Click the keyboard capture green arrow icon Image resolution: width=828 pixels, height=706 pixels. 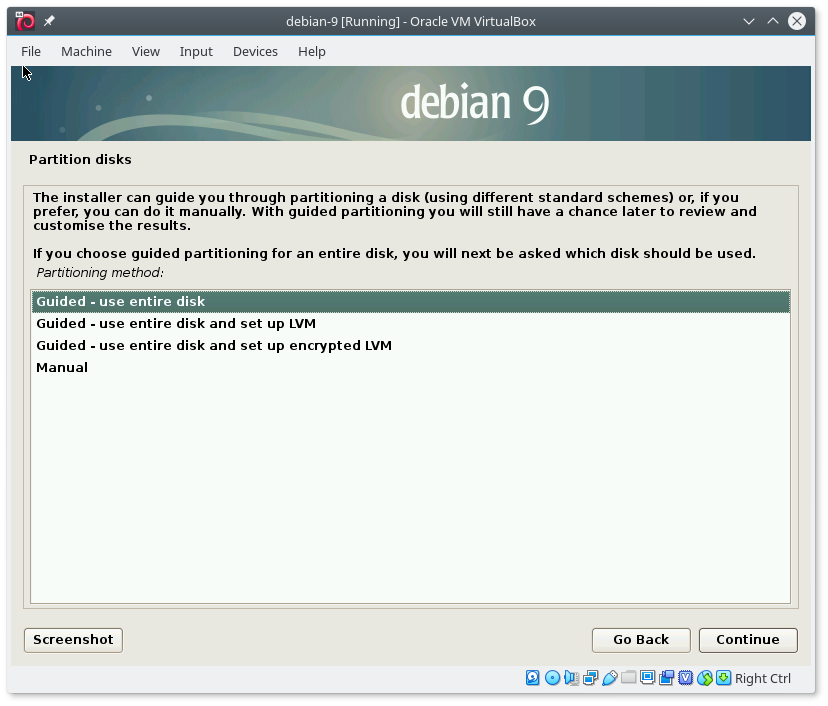pos(723,678)
